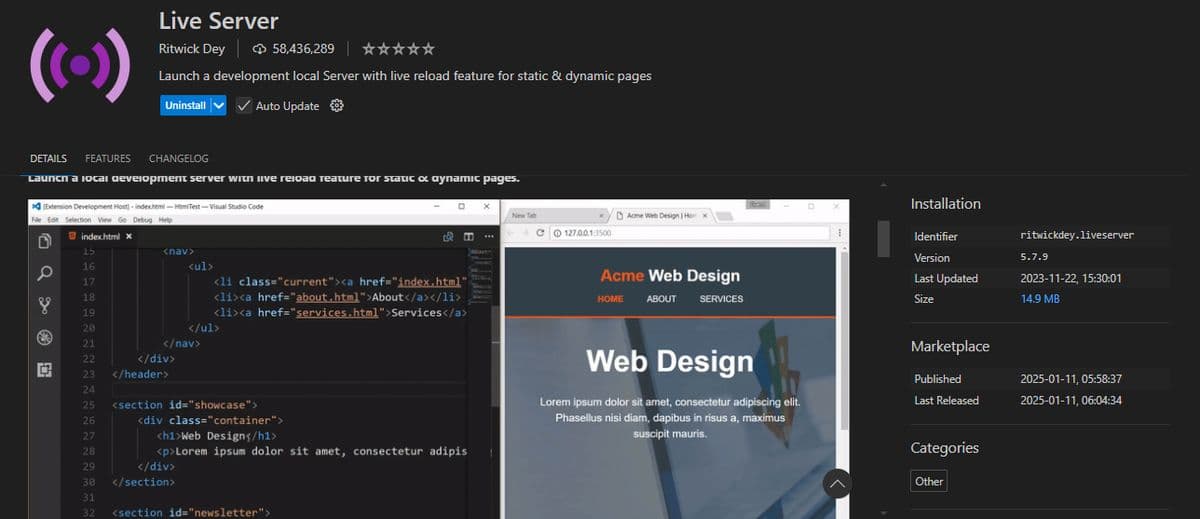Click the extension description under the title
The height and width of the screenshot is (519, 1200).
405,76
